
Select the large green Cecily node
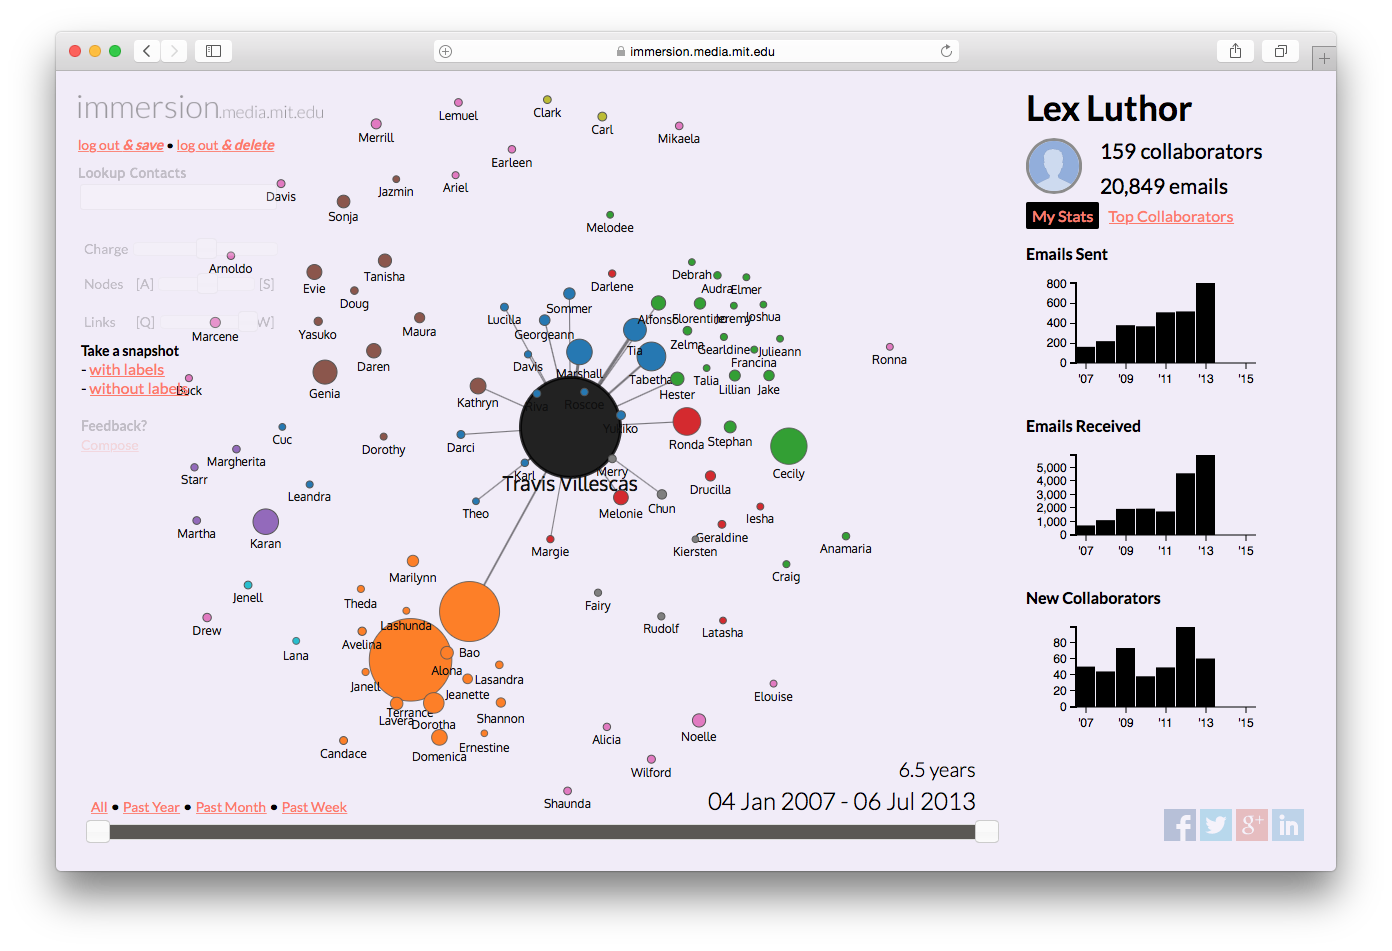(x=788, y=446)
